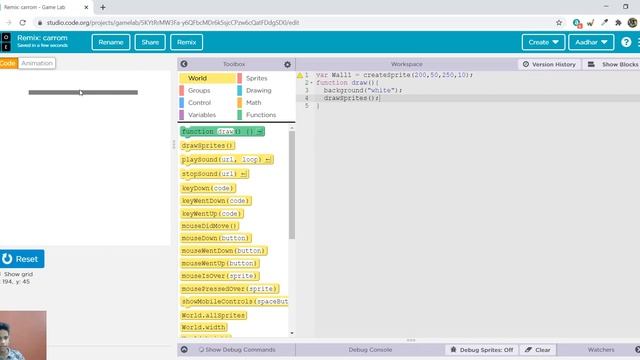Open the Code.org logo home

click(x=6, y=42)
